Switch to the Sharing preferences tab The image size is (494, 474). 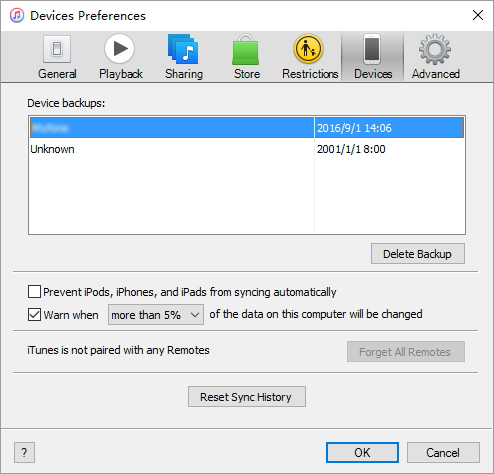point(184,57)
